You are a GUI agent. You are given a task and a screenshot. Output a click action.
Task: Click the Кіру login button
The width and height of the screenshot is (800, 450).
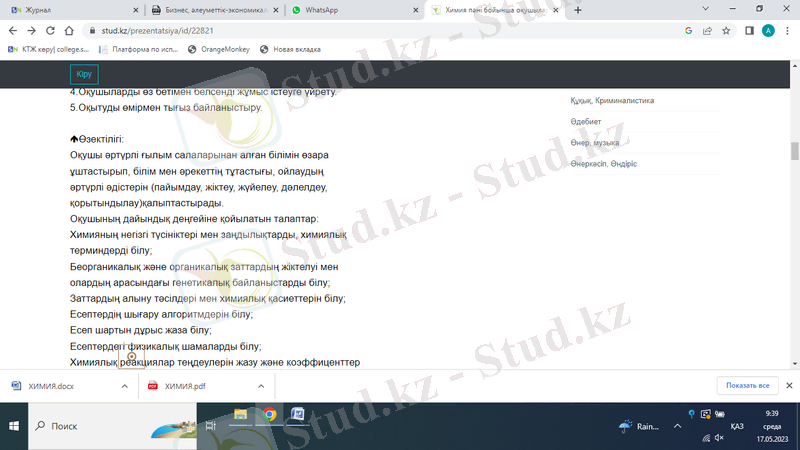(x=84, y=74)
